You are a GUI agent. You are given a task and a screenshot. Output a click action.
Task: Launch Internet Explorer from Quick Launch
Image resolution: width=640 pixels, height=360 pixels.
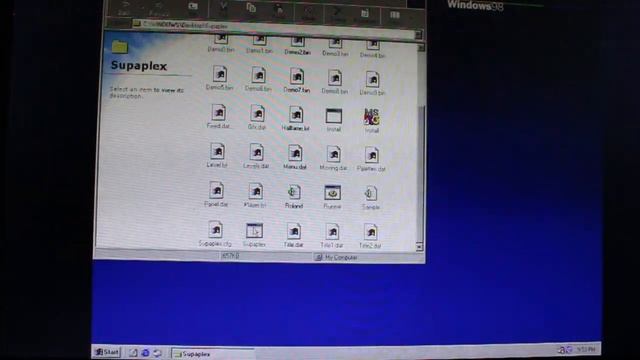pyautogui.click(x=145, y=353)
